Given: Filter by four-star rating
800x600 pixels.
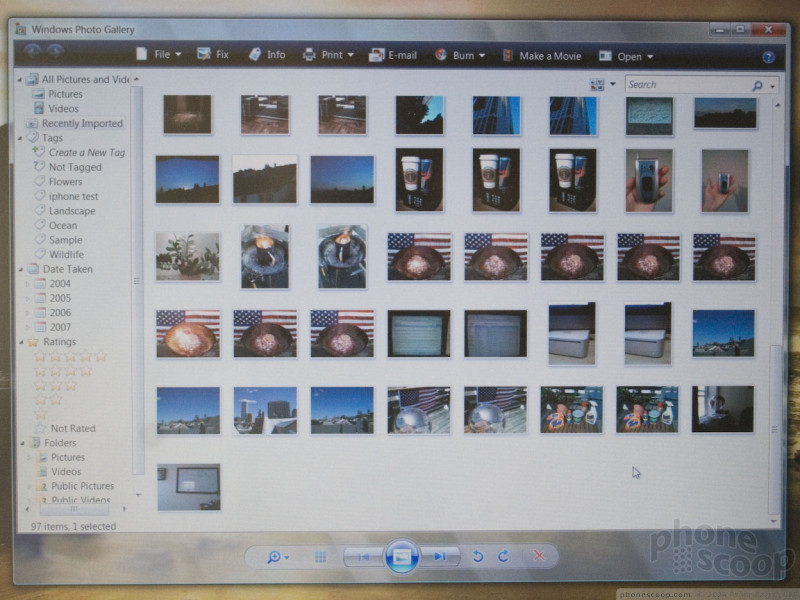Looking at the screenshot, I should tap(62, 371).
